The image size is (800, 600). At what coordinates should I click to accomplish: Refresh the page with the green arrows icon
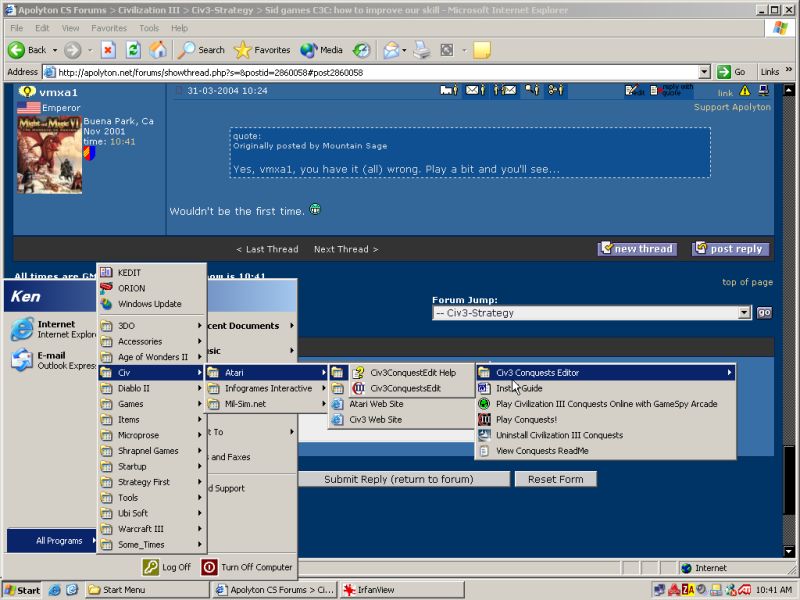point(133,50)
